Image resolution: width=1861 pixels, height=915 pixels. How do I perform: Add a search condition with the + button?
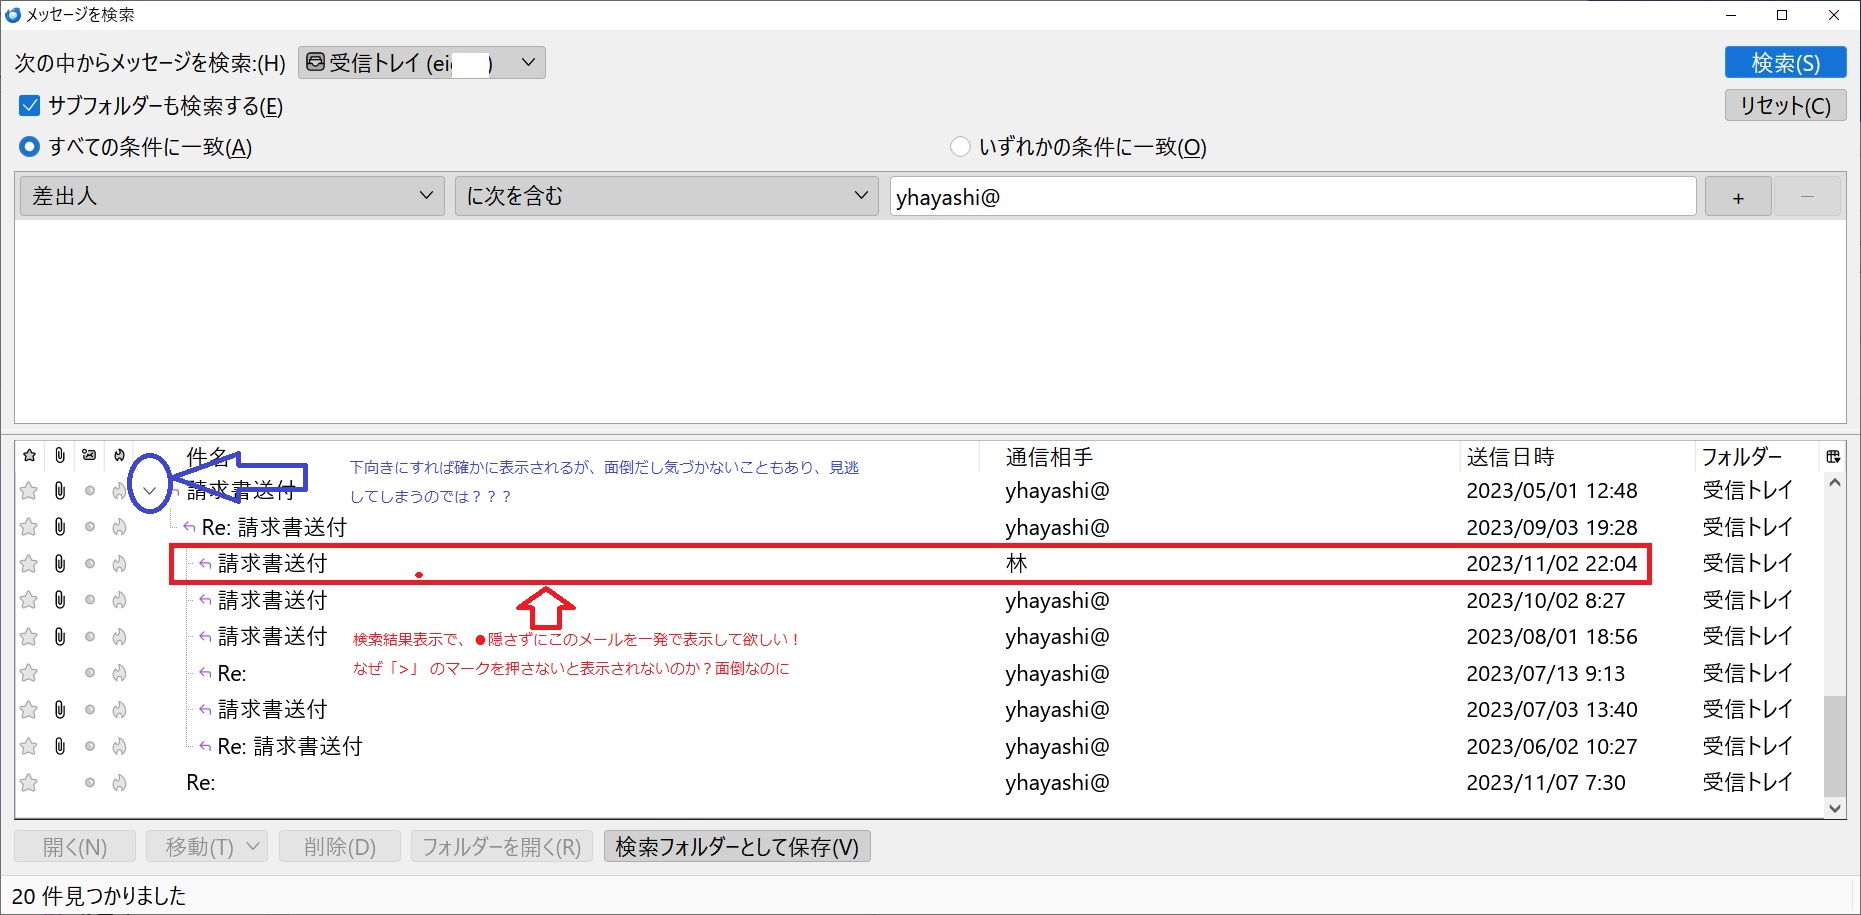coord(1738,197)
